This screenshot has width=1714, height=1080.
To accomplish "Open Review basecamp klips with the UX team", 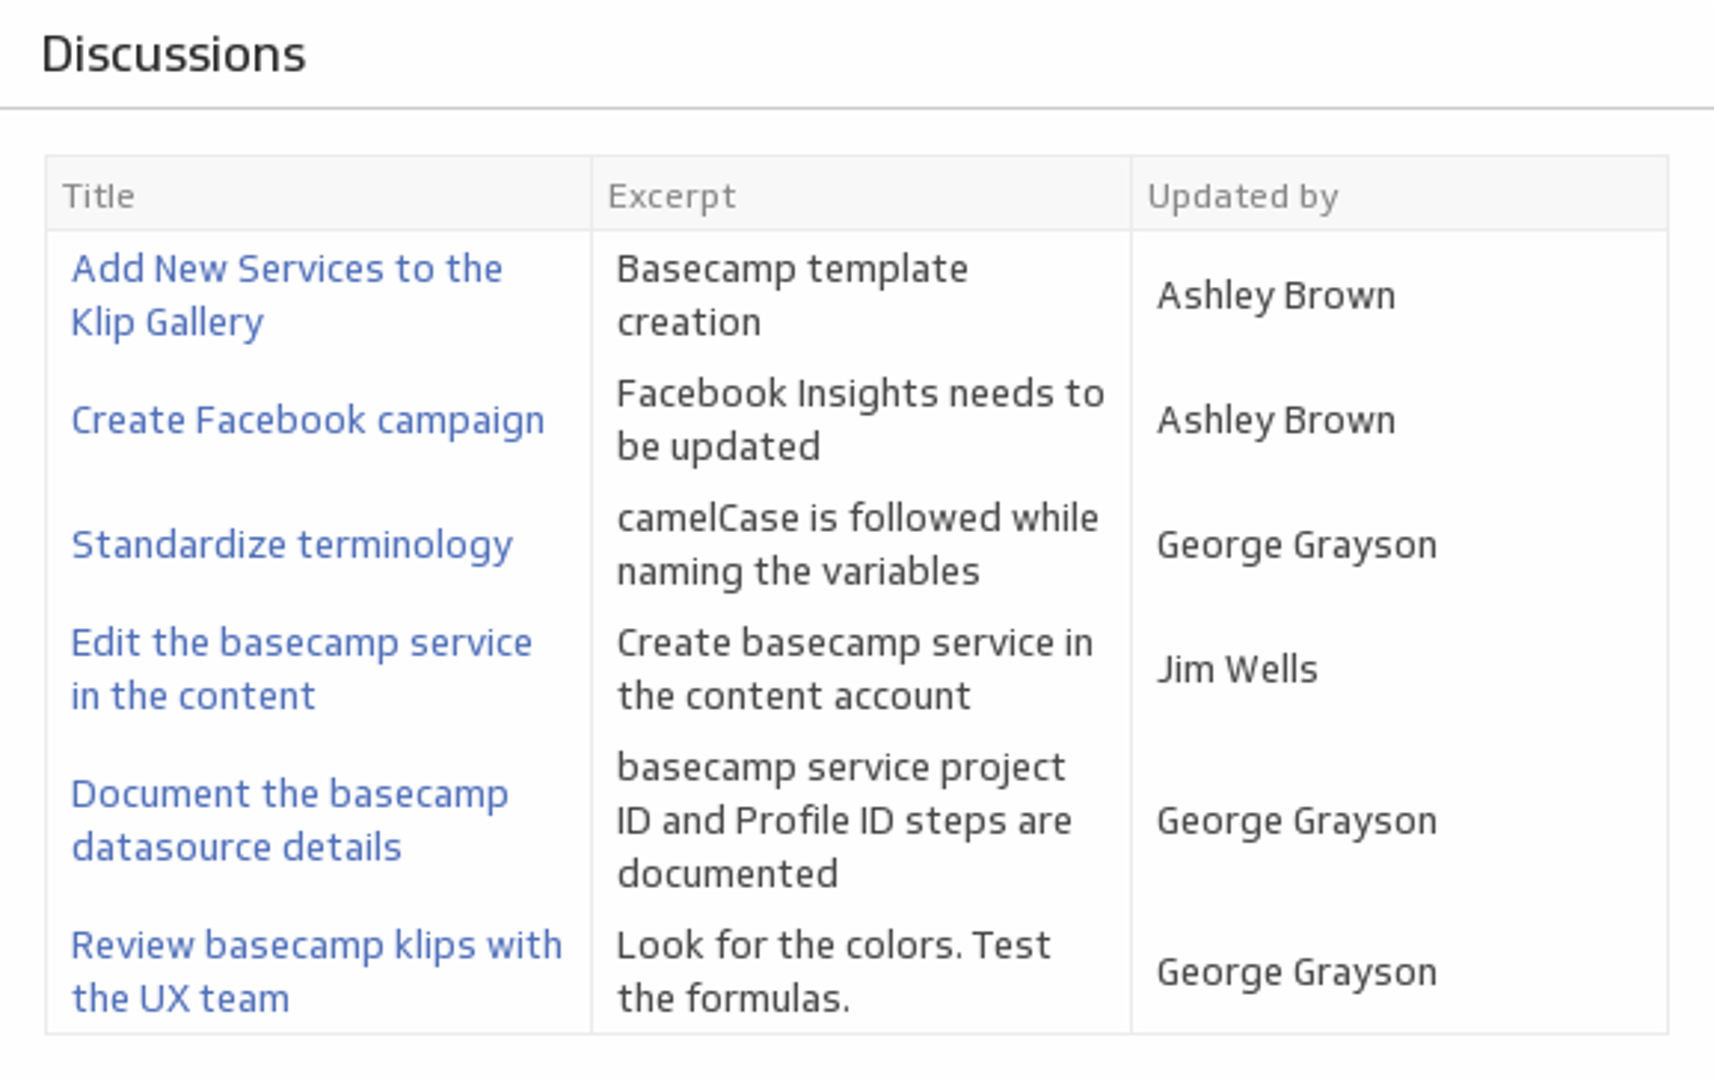I will 315,971.
